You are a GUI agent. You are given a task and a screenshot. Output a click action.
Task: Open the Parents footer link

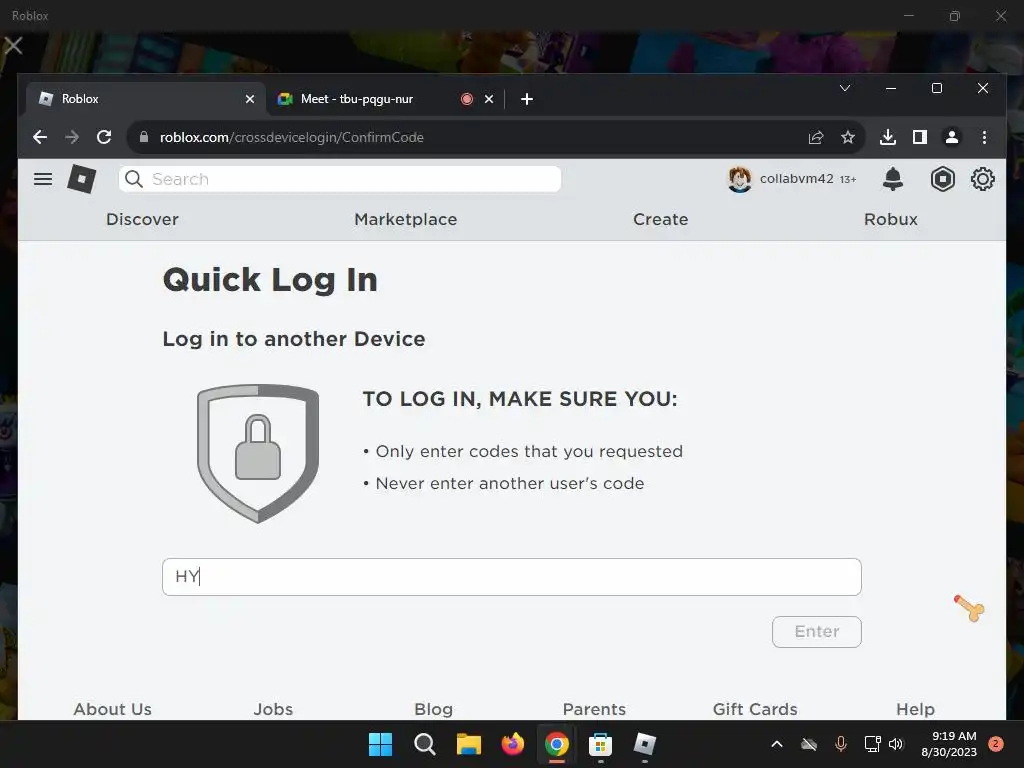point(594,709)
